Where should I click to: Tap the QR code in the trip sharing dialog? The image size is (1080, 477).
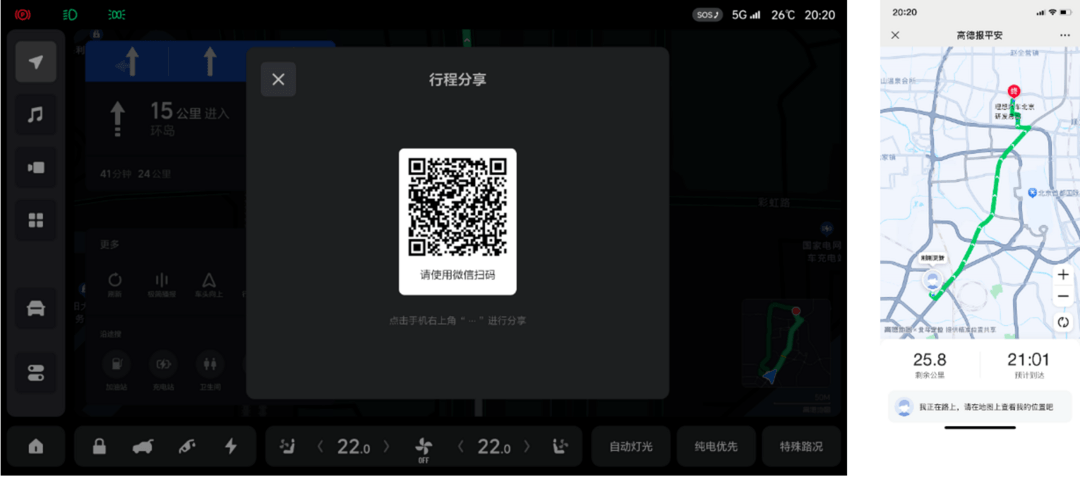click(x=457, y=207)
